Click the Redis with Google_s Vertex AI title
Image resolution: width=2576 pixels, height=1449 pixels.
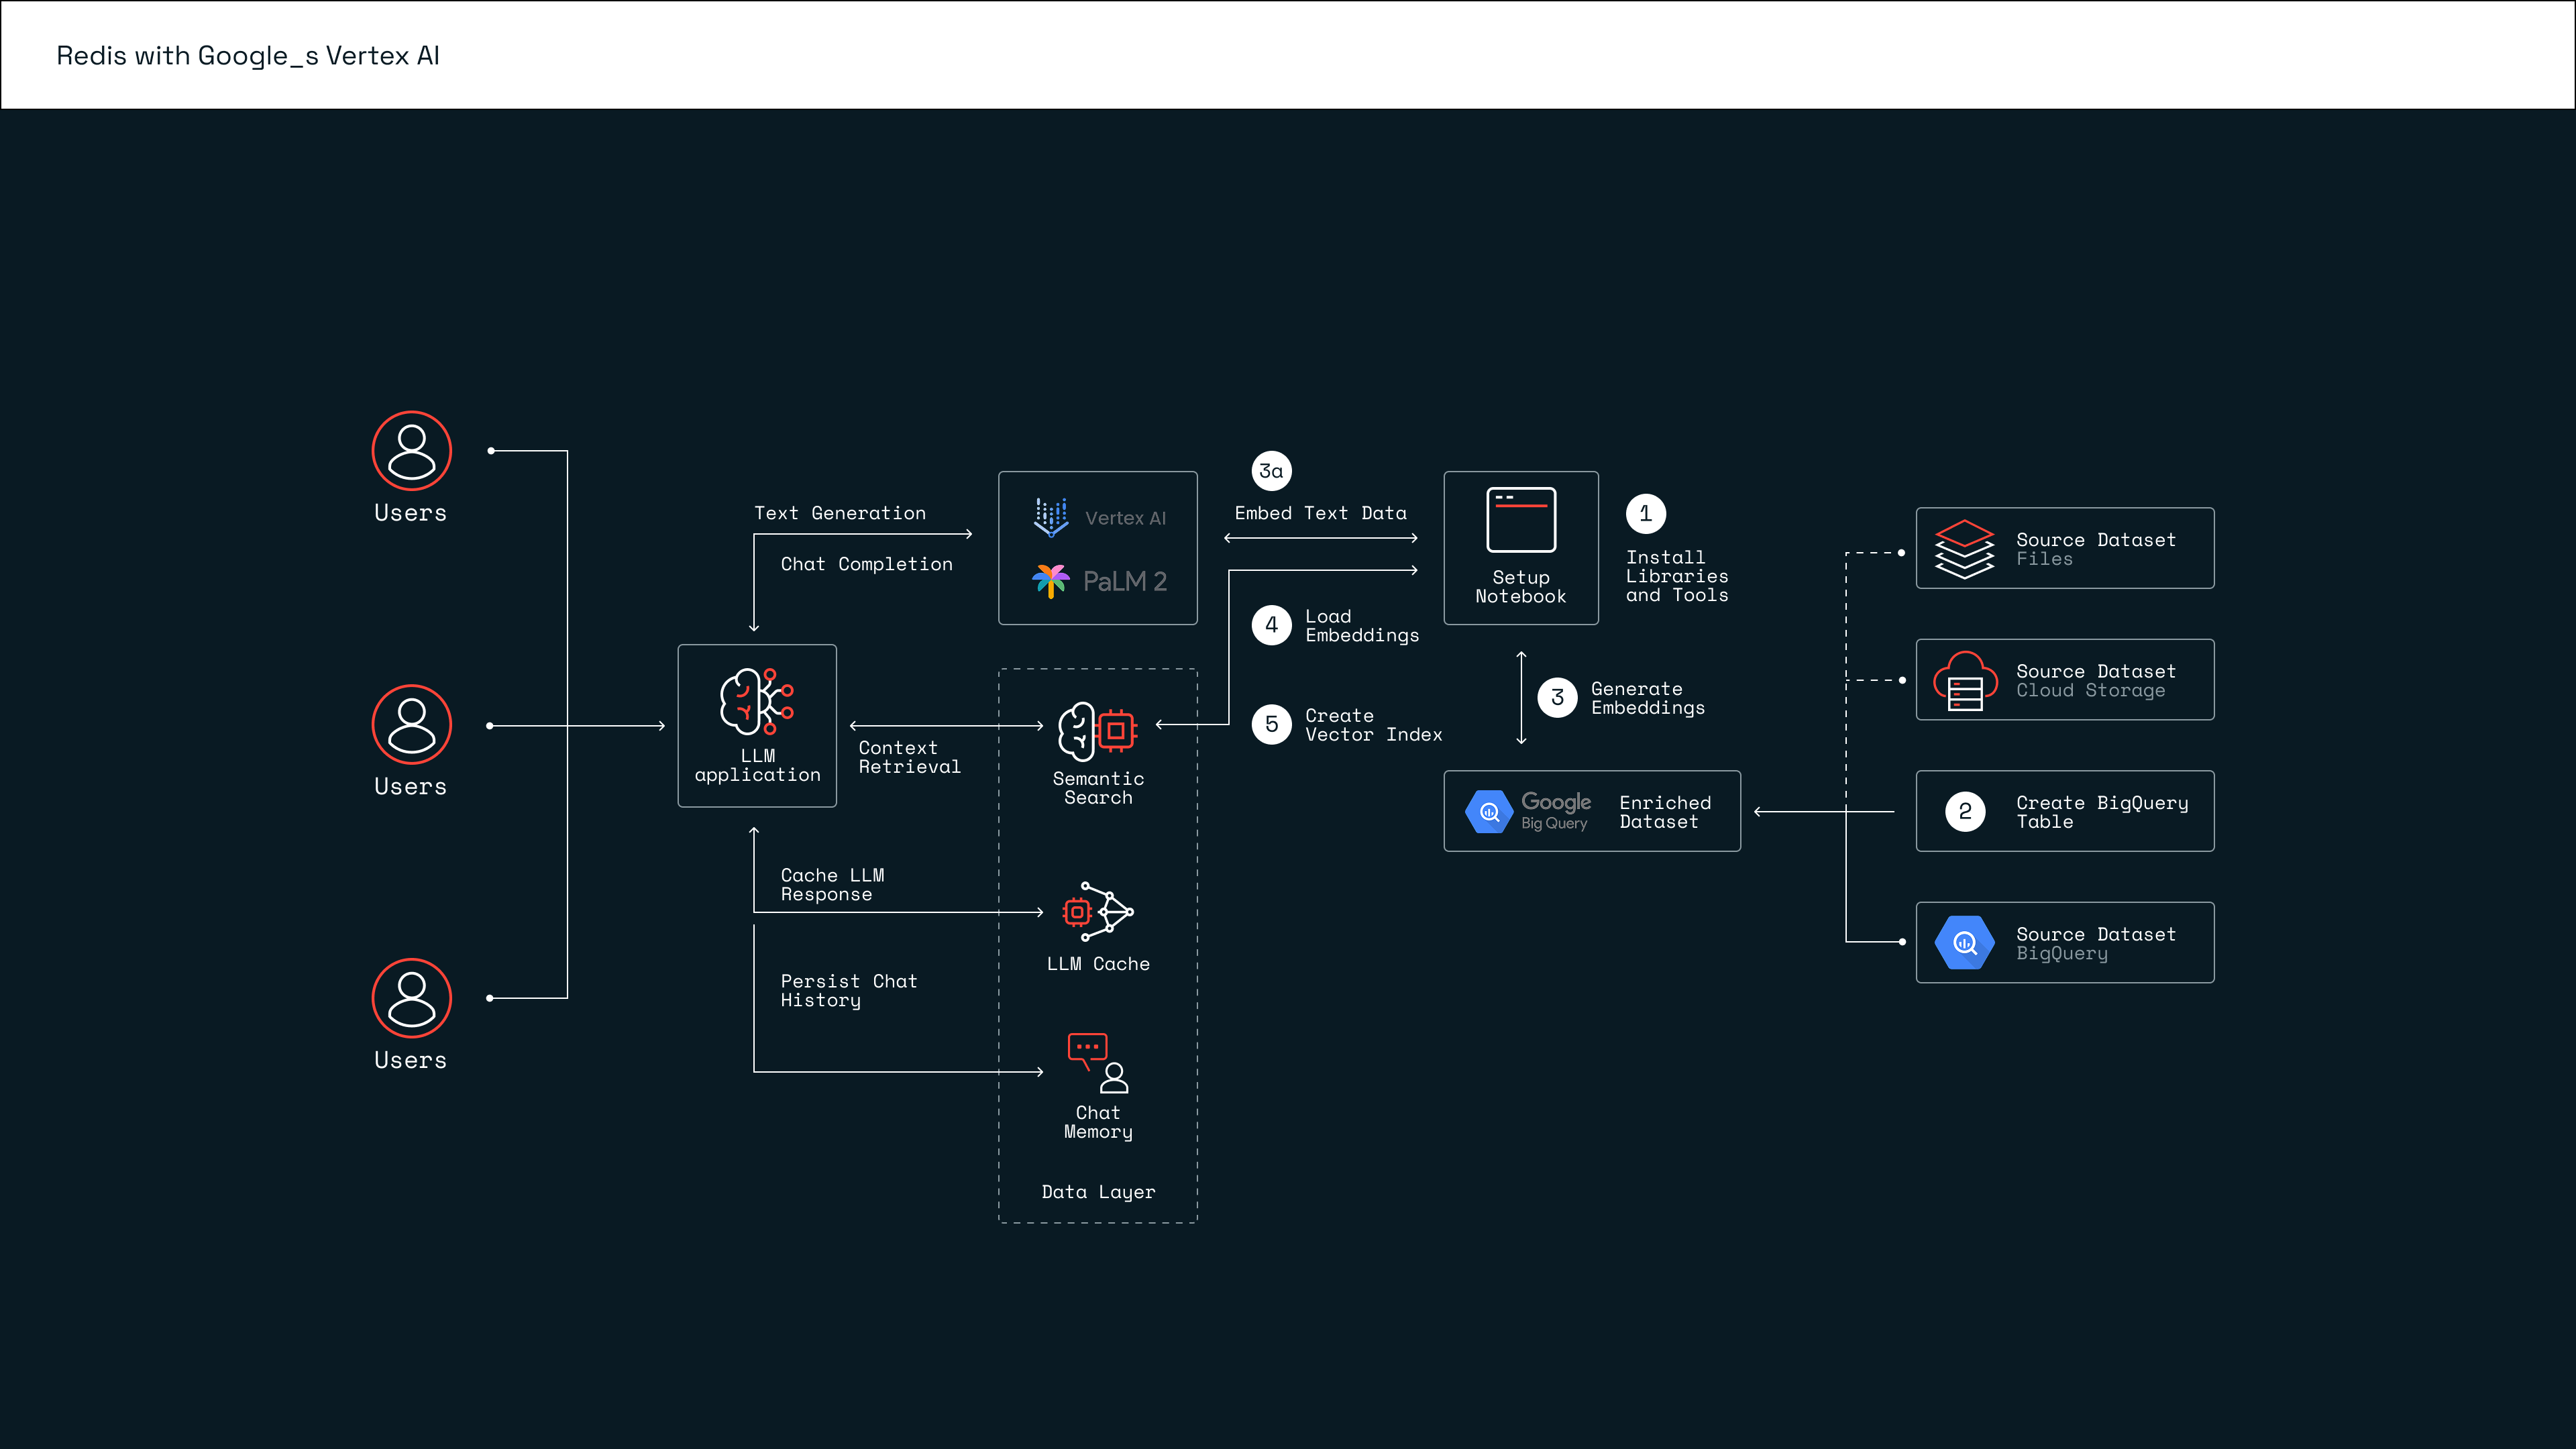(x=248, y=56)
